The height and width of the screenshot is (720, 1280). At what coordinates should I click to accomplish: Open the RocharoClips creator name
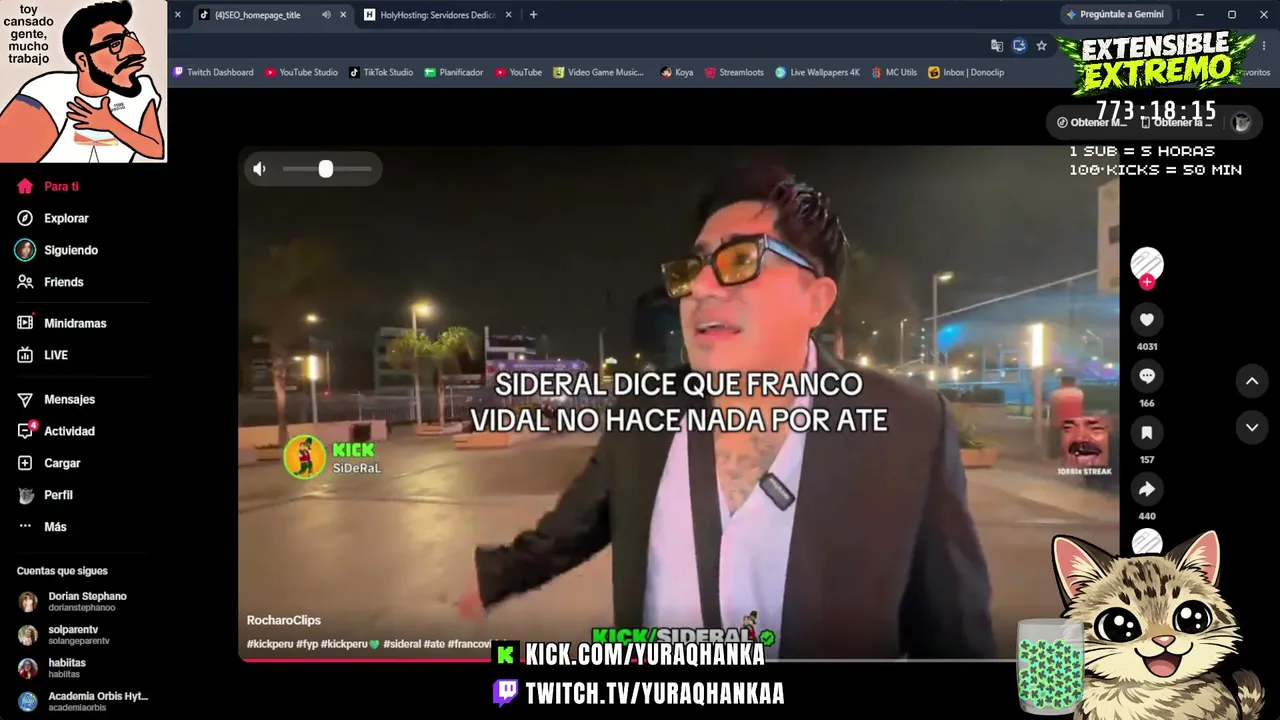pyautogui.click(x=284, y=620)
